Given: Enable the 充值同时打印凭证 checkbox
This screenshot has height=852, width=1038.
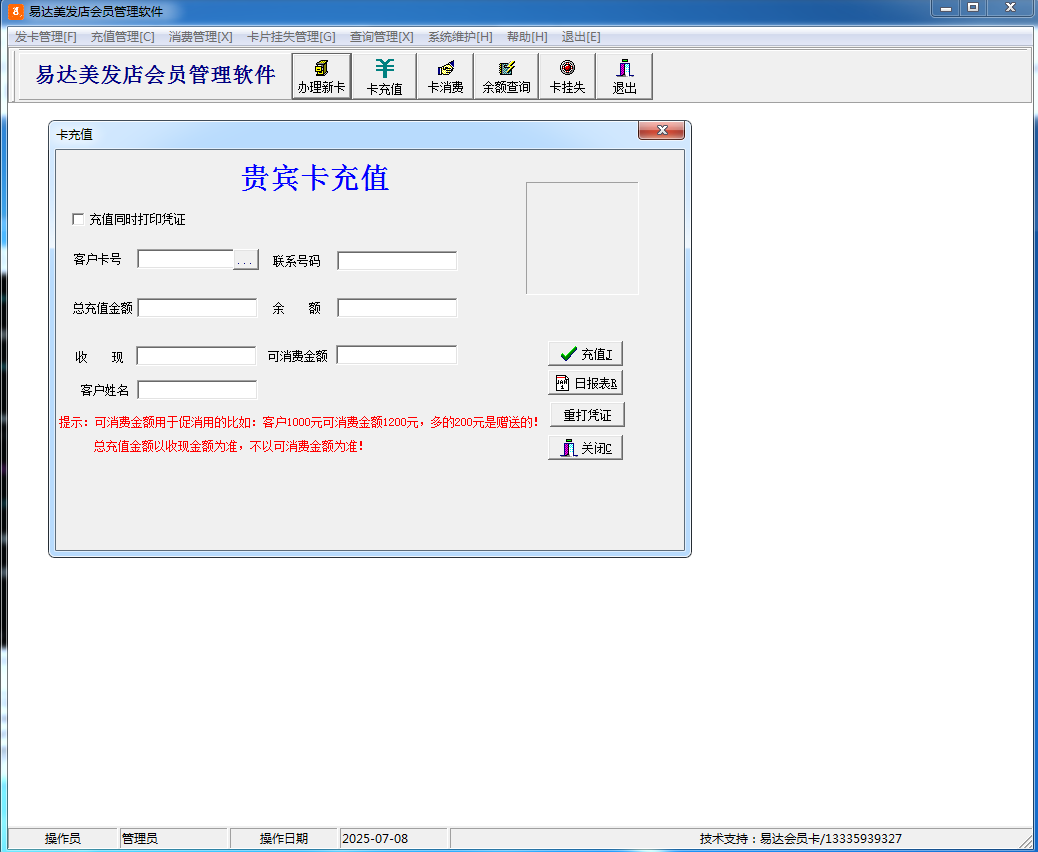Looking at the screenshot, I should tap(78, 219).
